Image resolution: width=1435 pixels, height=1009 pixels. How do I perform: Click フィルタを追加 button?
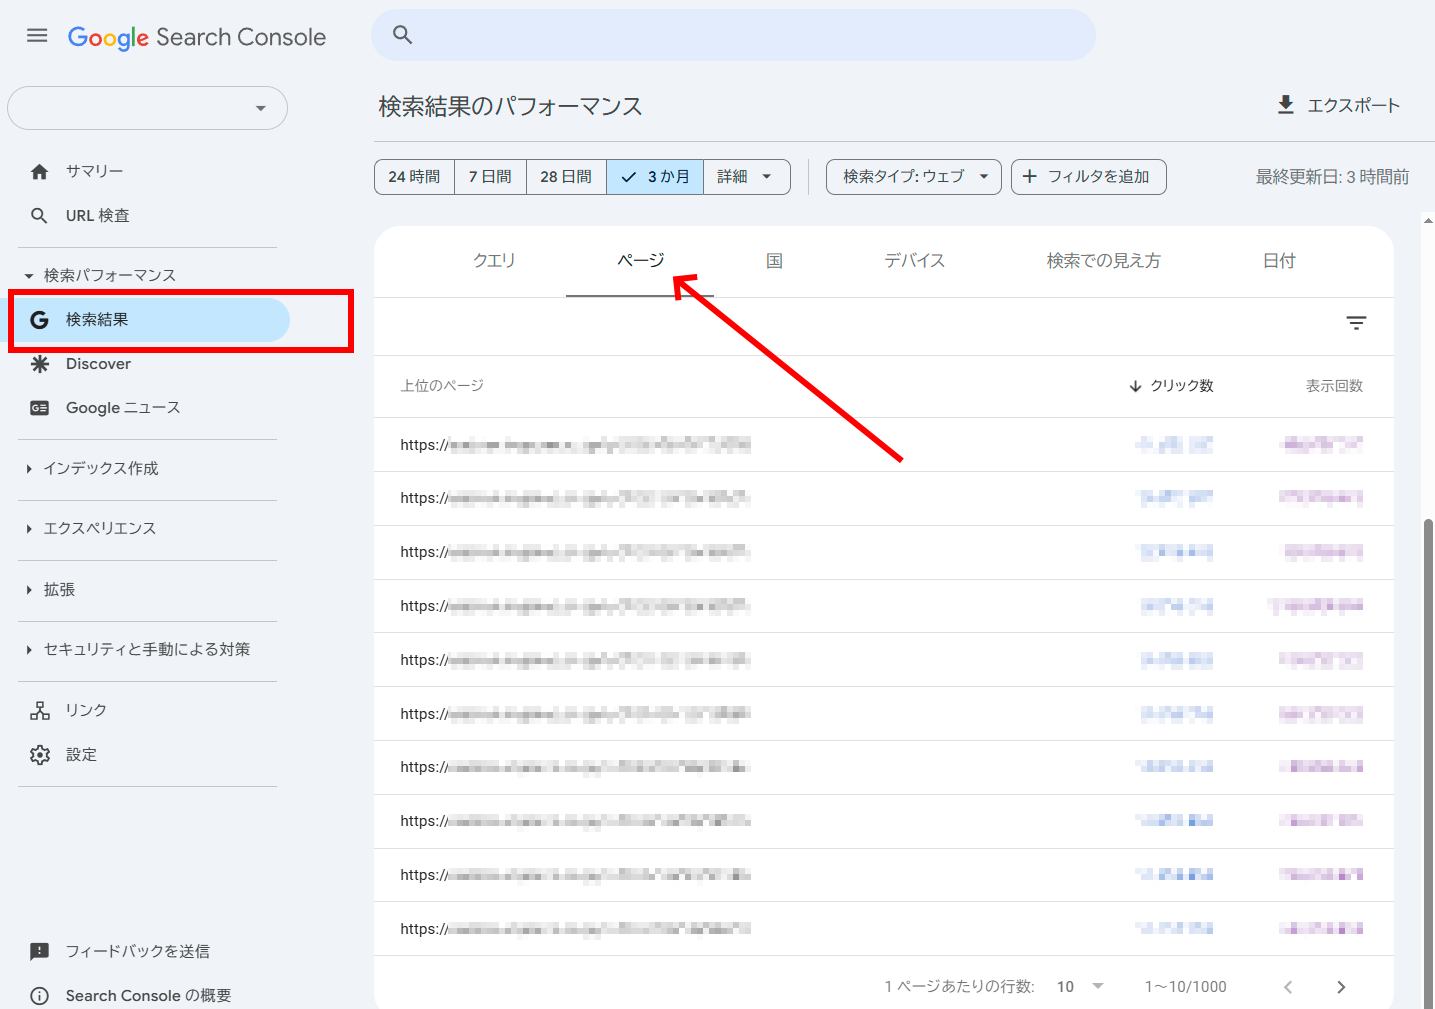(1088, 177)
